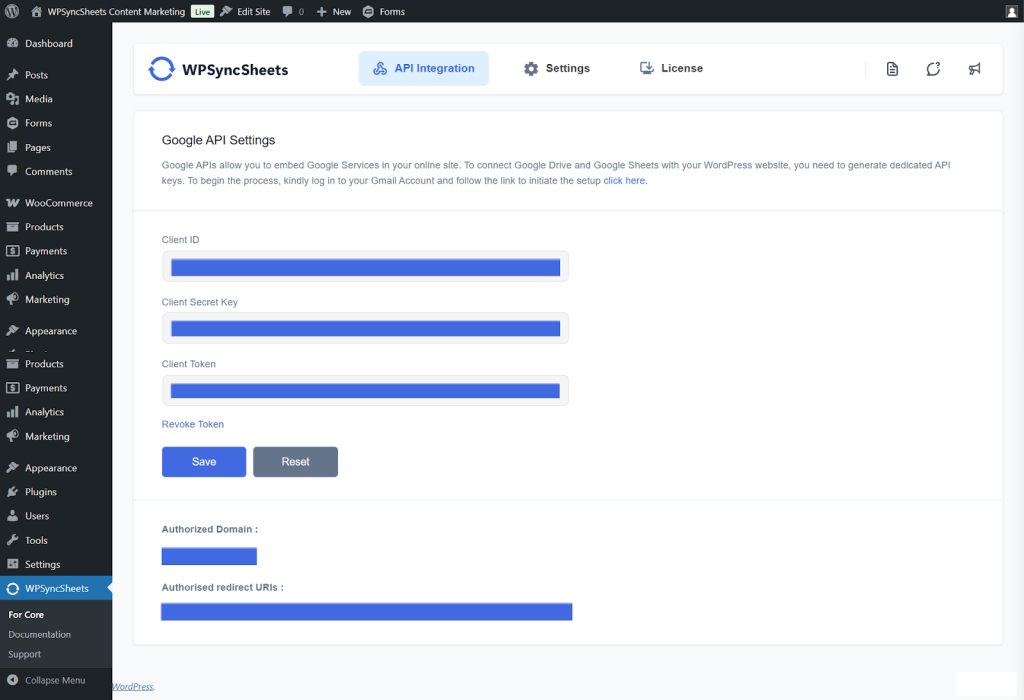Save the Google API settings
Screen dimensions: 1024x700
pyautogui.click(x=204, y=462)
